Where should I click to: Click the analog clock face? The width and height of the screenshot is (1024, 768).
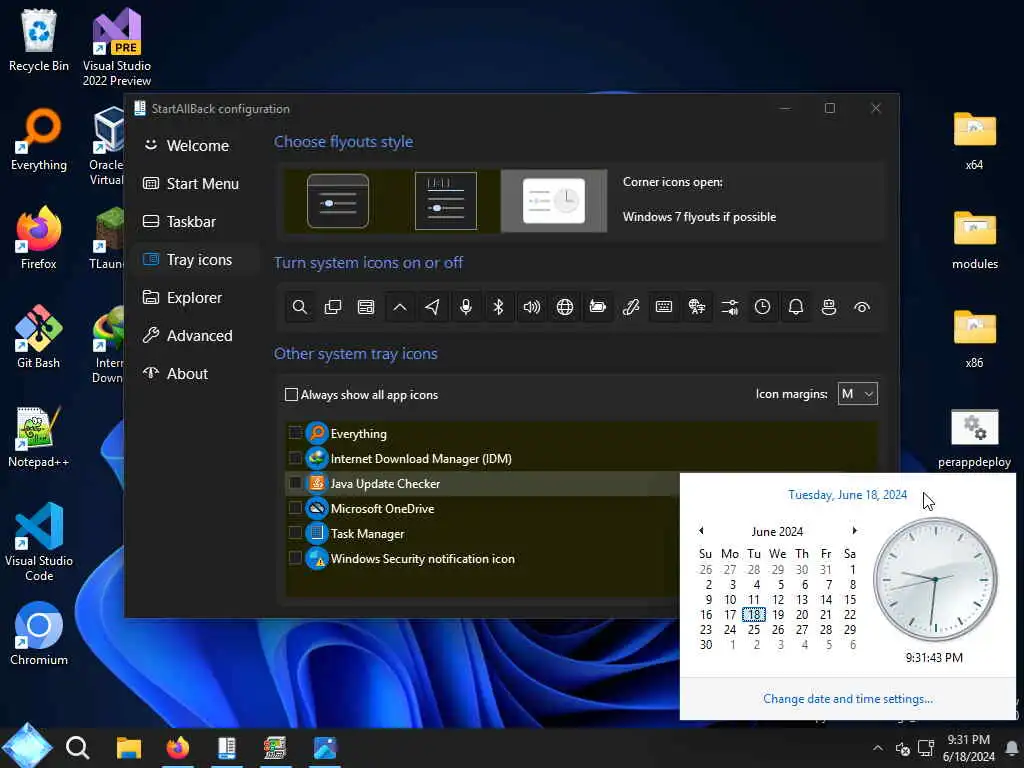(x=935, y=579)
